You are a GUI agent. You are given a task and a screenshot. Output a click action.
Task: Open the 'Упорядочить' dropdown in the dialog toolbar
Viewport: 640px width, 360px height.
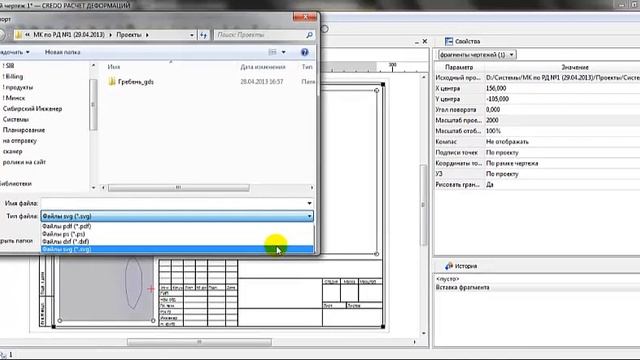pyautogui.click(x=15, y=52)
